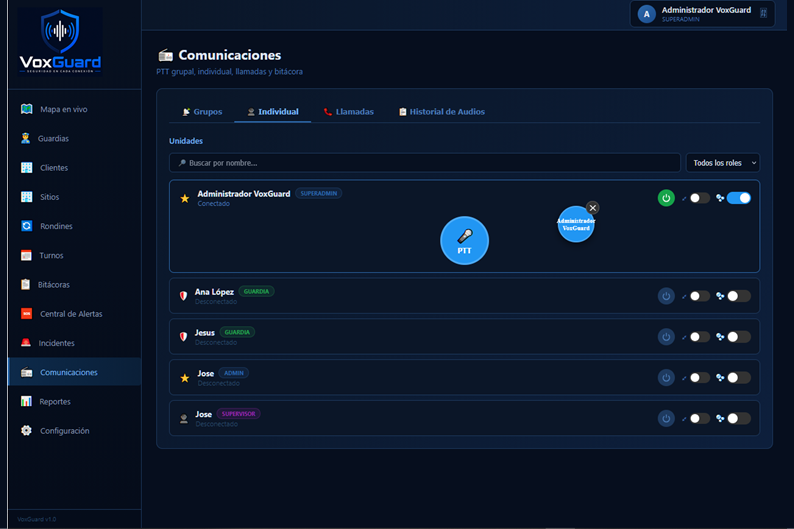Click the Conectado status text
The height and width of the screenshot is (529, 794).
[x=213, y=204]
